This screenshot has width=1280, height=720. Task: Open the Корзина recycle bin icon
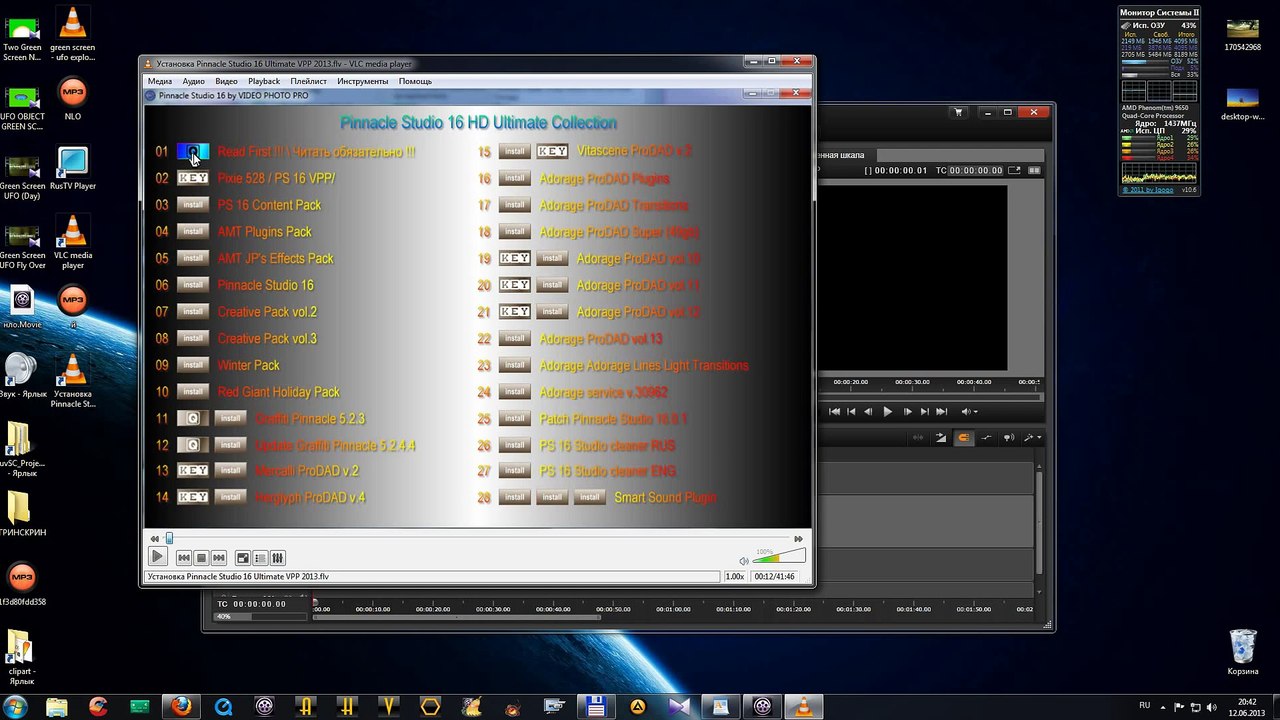1243,653
